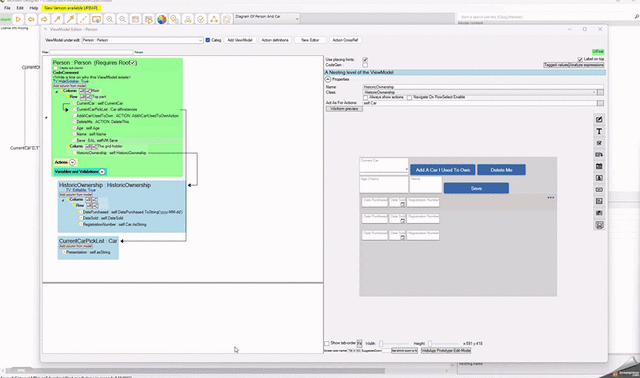This screenshot has height=378, width=640.
Task: Click the checkmark validation toolbar icon
Action: click(201, 19)
